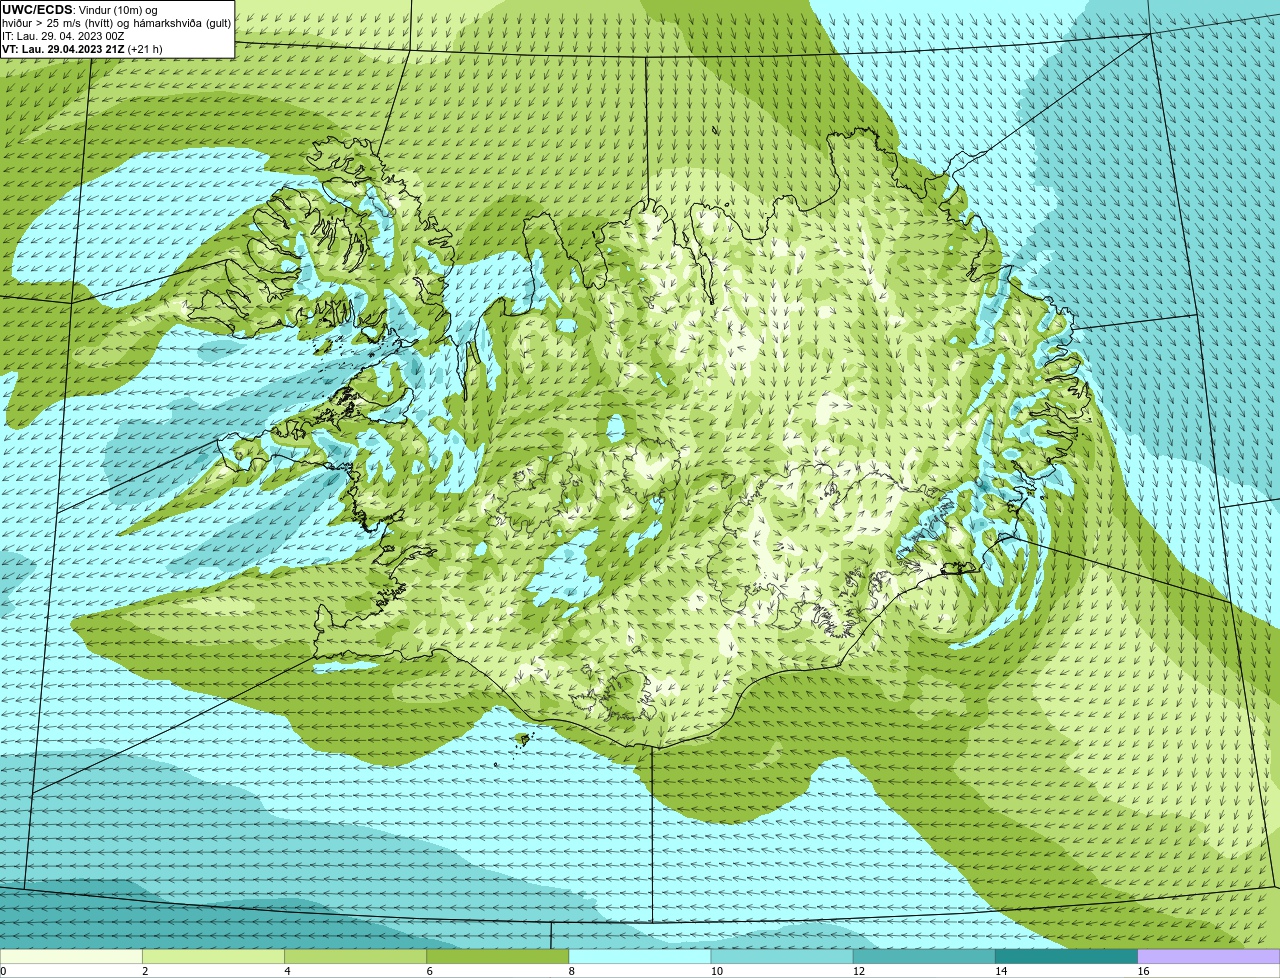This screenshot has width=1280, height=978.
Task: Click the "IT: Lau. 29. 04. 2023 00Z" line
Action: pyautogui.click(x=63, y=35)
